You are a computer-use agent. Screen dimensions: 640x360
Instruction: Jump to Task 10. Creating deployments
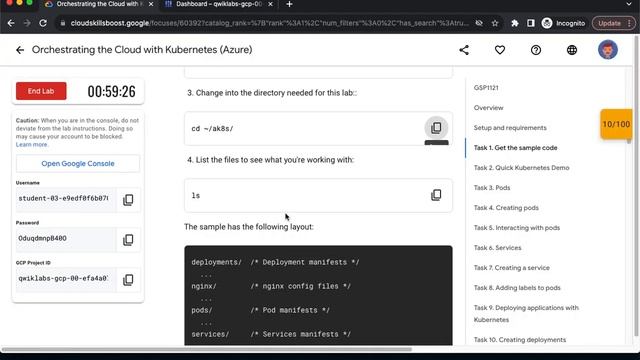coord(520,340)
